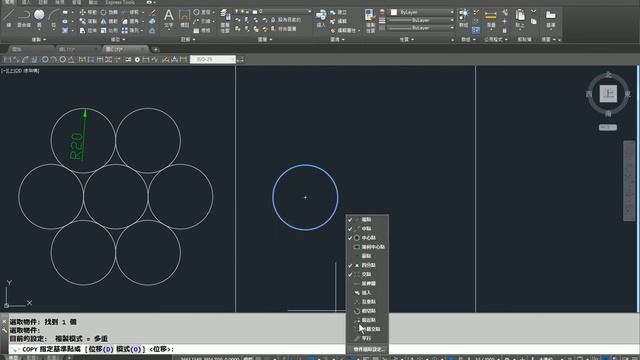Click the Match Properties icon
The image size is (640, 360).
370,20
